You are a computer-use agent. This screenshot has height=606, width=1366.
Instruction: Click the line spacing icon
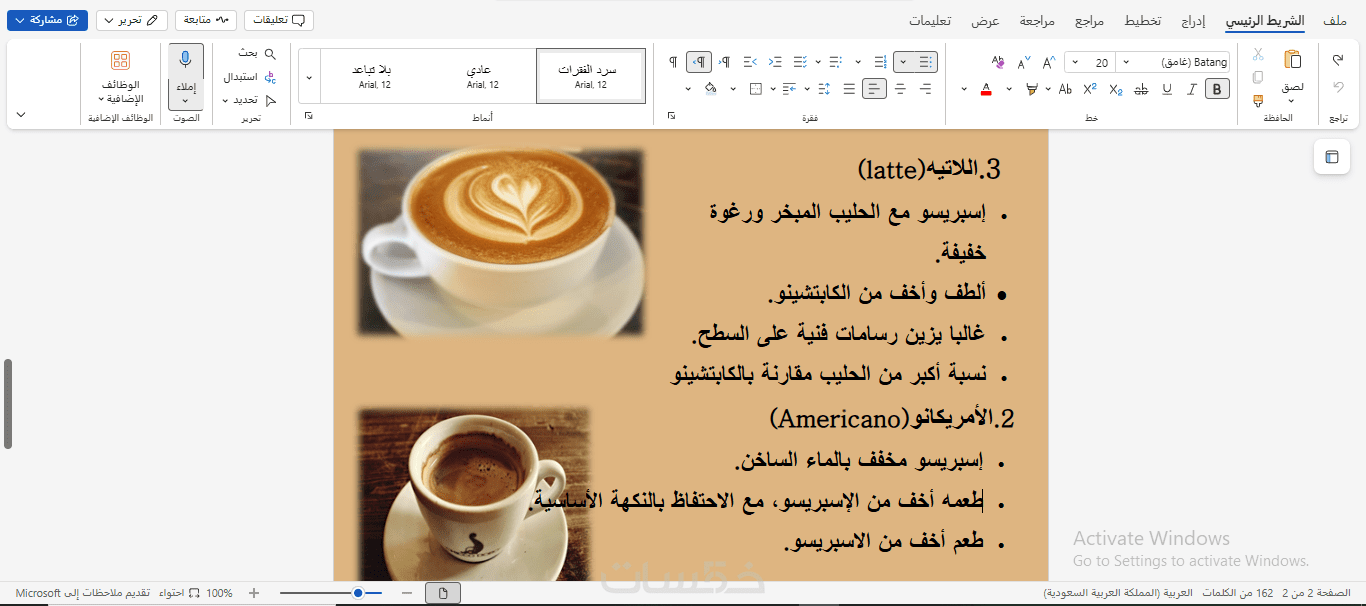pyautogui.click(x=824, y=89)
